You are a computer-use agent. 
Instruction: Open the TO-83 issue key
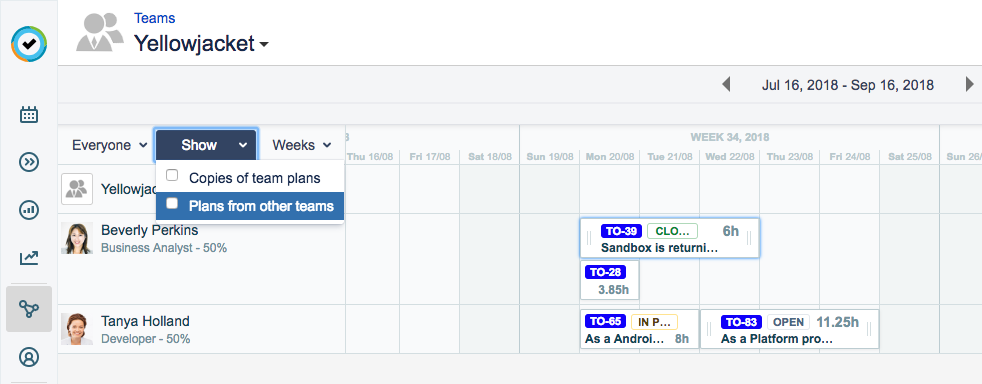742,322
